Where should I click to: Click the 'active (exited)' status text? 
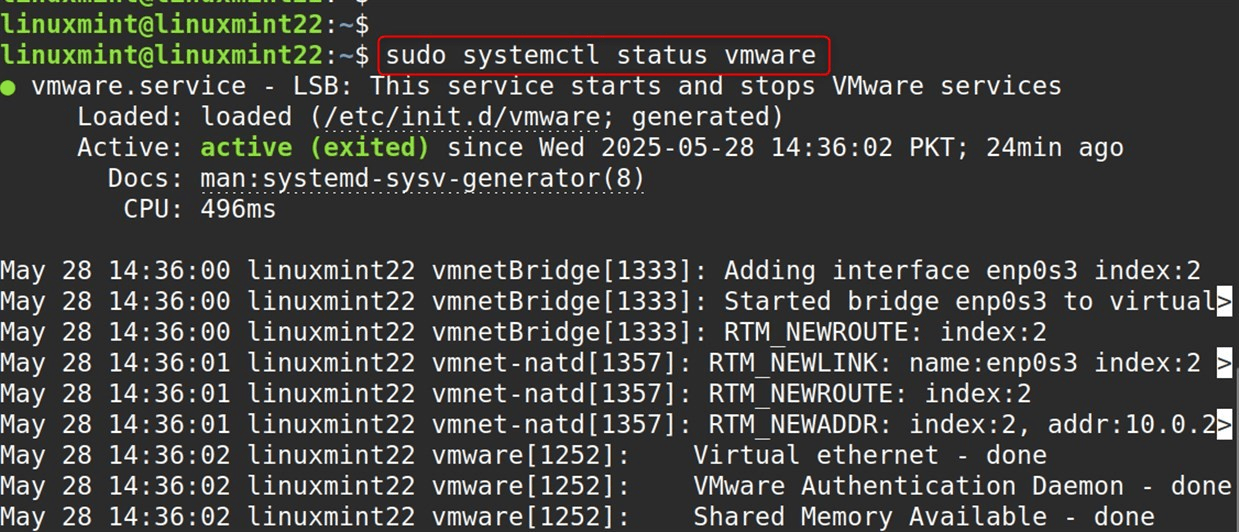(x=315, y=148)
